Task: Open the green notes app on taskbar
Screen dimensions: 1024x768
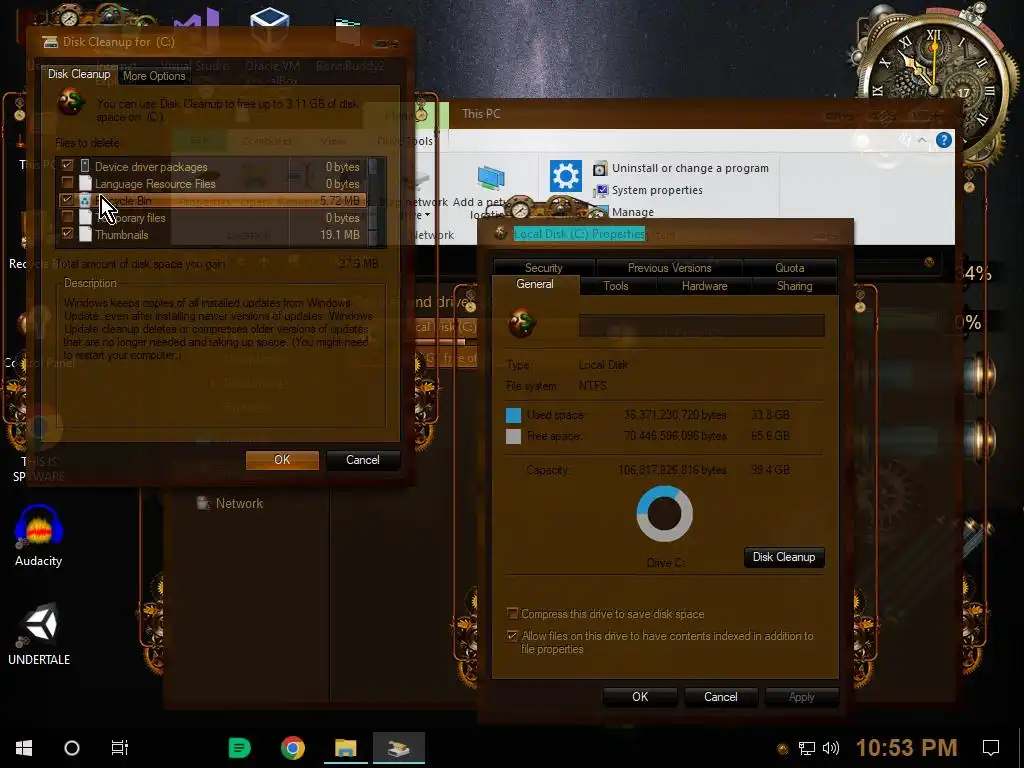Action: pyautogui.click(x=239, y=748)
